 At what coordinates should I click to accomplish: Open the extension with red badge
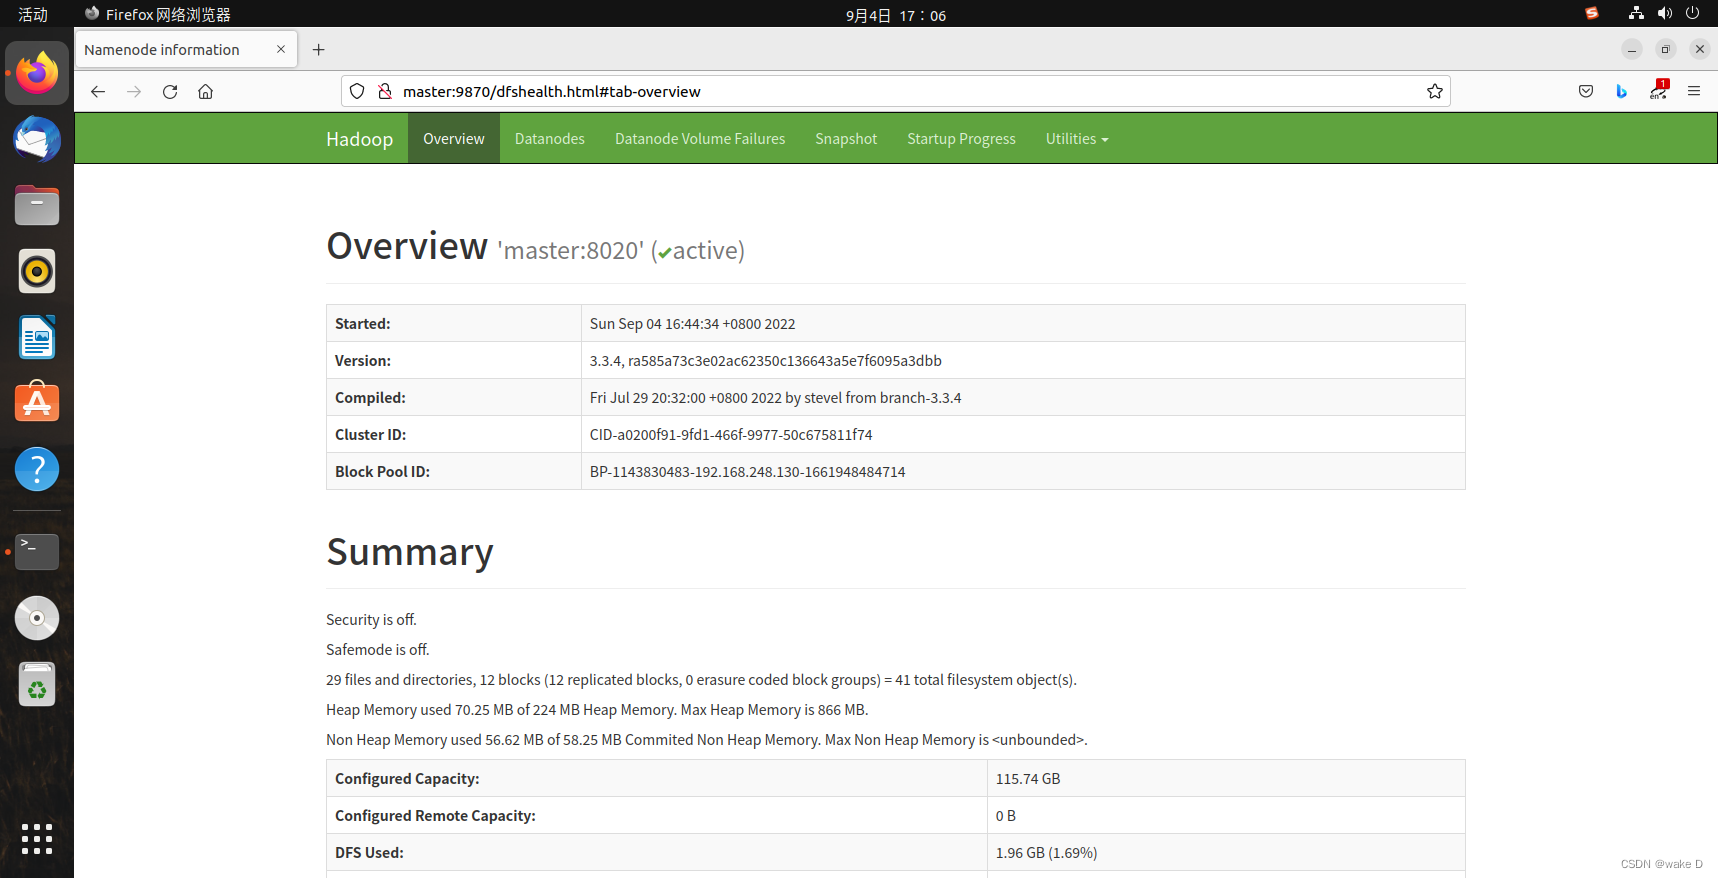point(1659,90)
